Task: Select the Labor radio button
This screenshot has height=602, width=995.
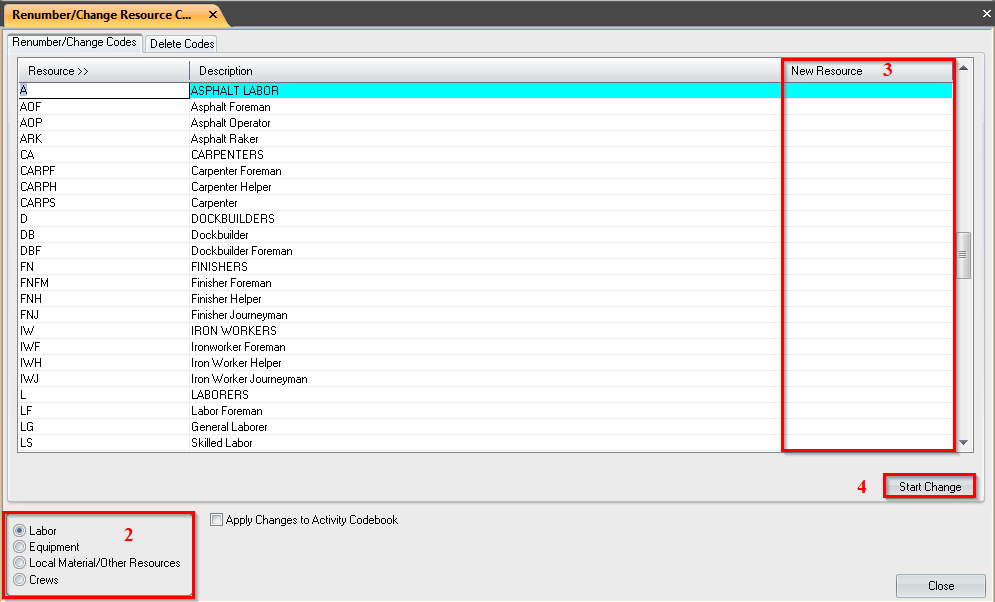Action: pyautogui.click(x=20, y=530)
